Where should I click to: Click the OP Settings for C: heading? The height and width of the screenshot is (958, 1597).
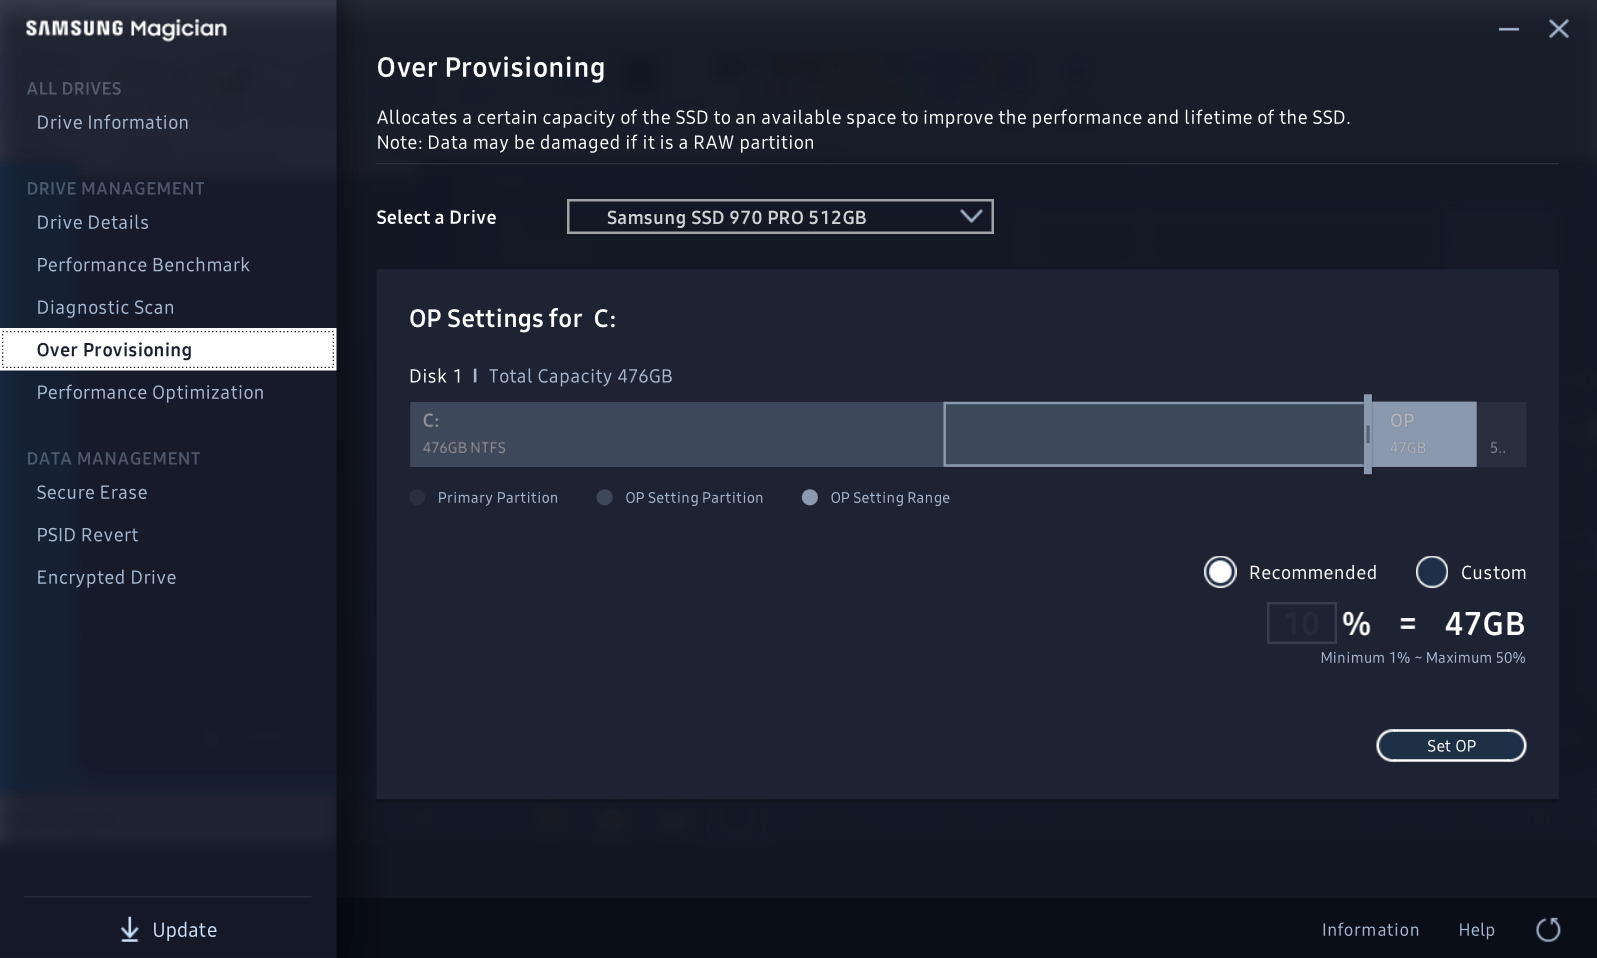click(x=512, y=319)
